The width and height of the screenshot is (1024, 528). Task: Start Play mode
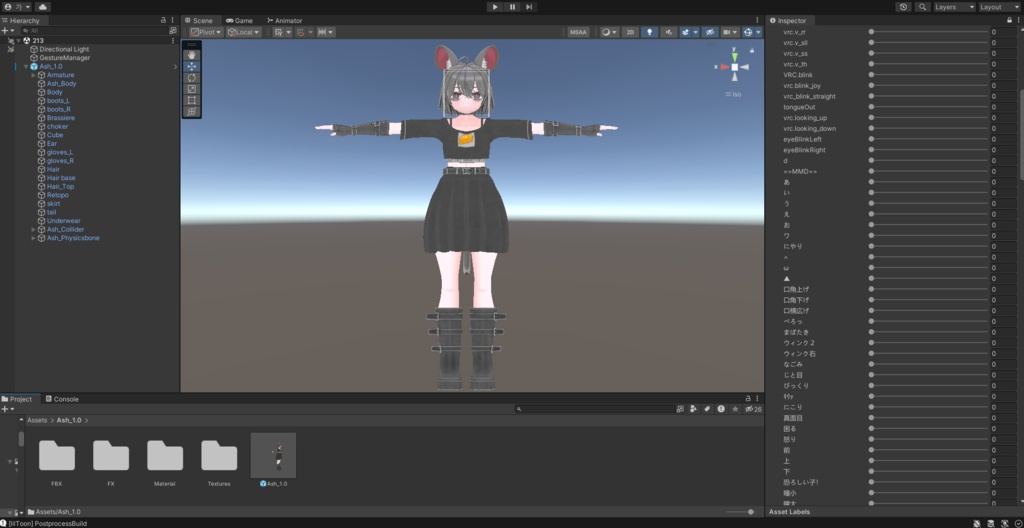click(x=495, y=7)
